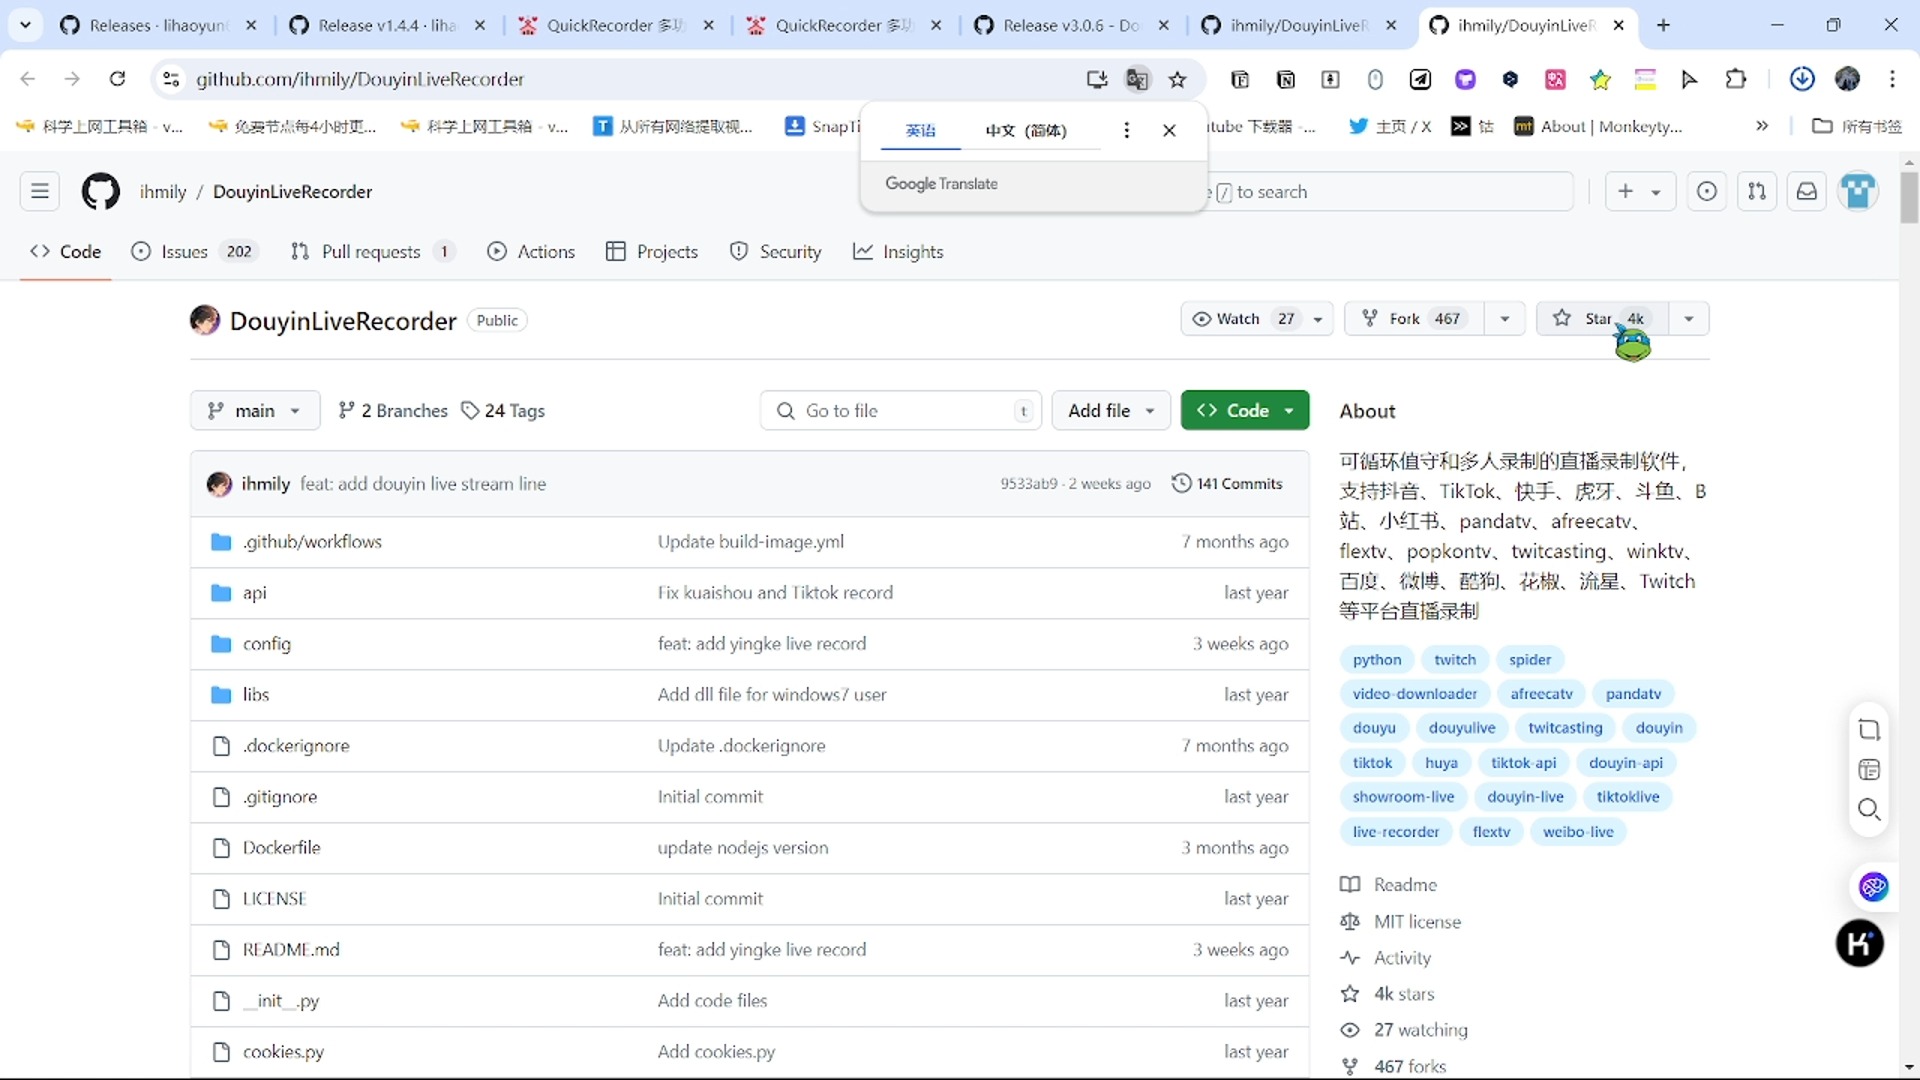
Task: Switch to 'Release v1.4.4' browser tab
Action: (x=386, y=25)
